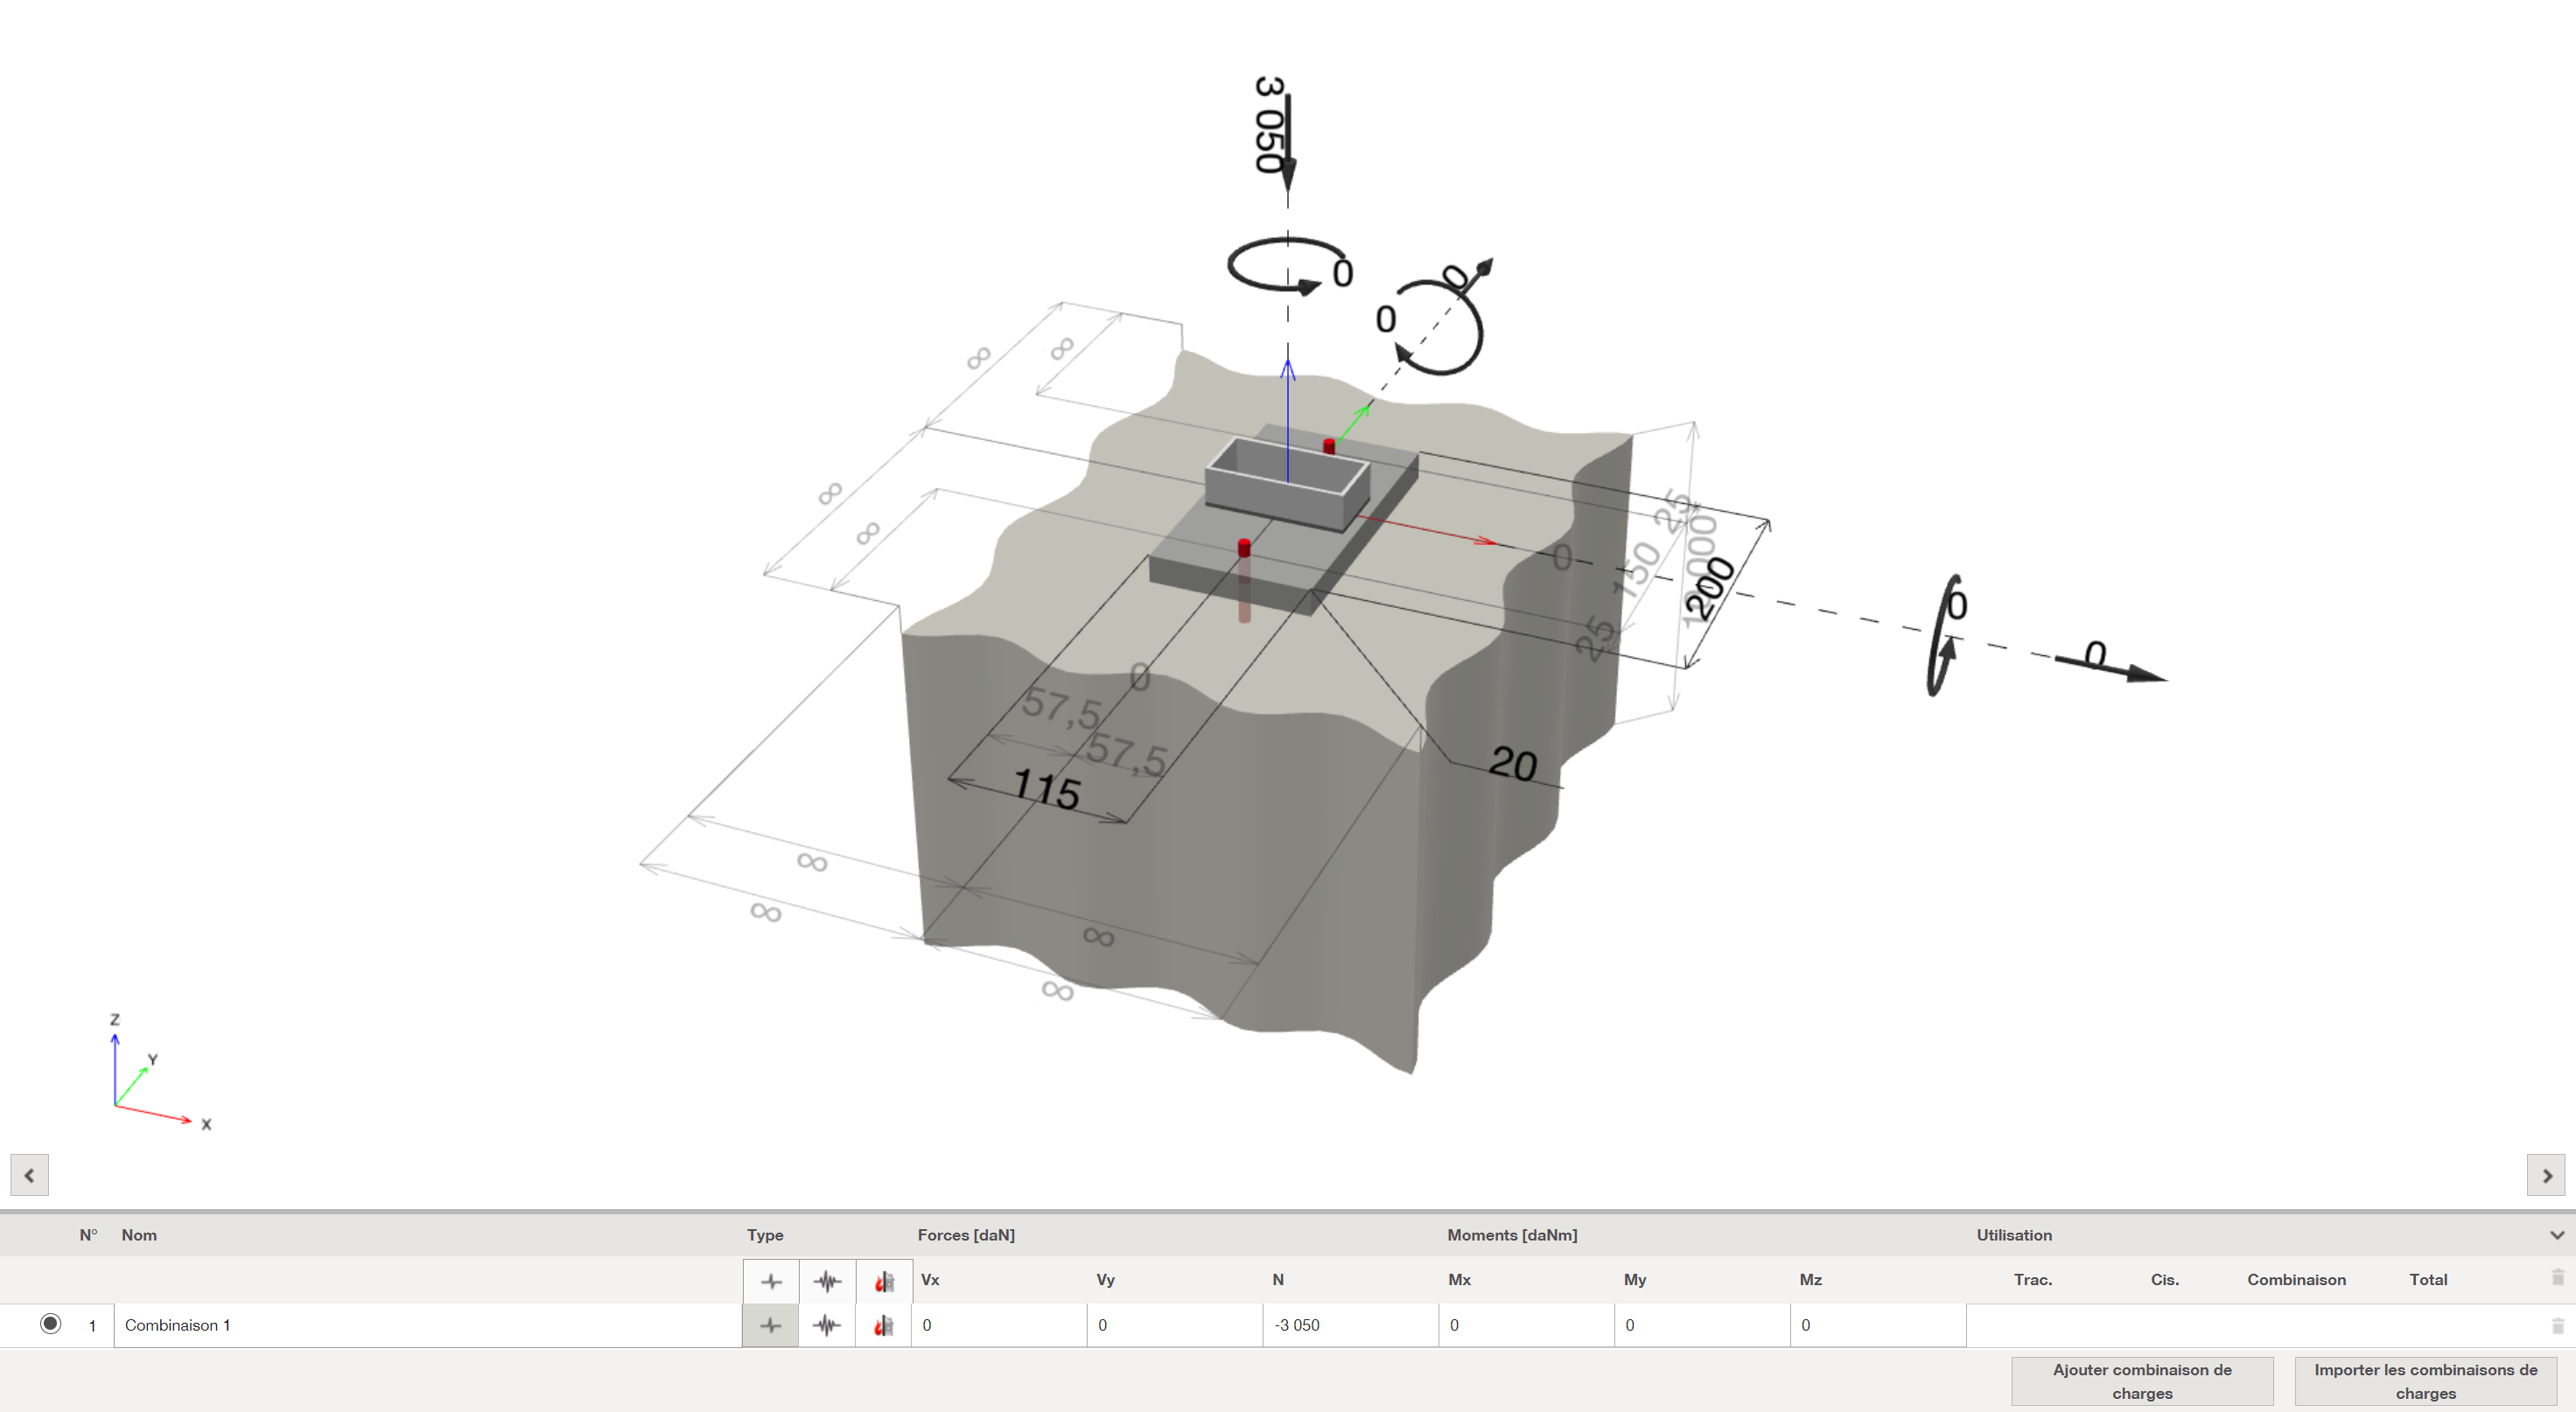Collapse the load table with the chevron
The image size is (2576, 1412).
[x=2557, y=1236]
